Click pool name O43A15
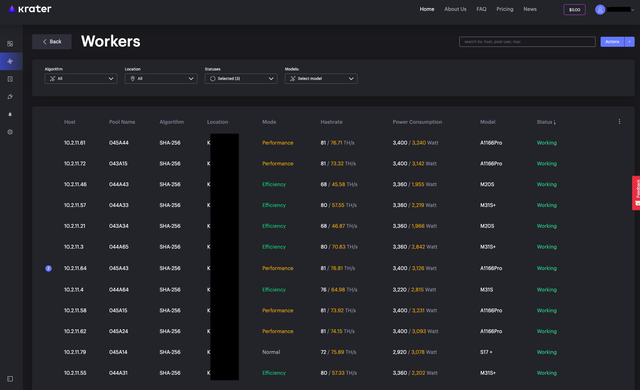Viewport: 640px width, 390px height. [x=118, y=164]
